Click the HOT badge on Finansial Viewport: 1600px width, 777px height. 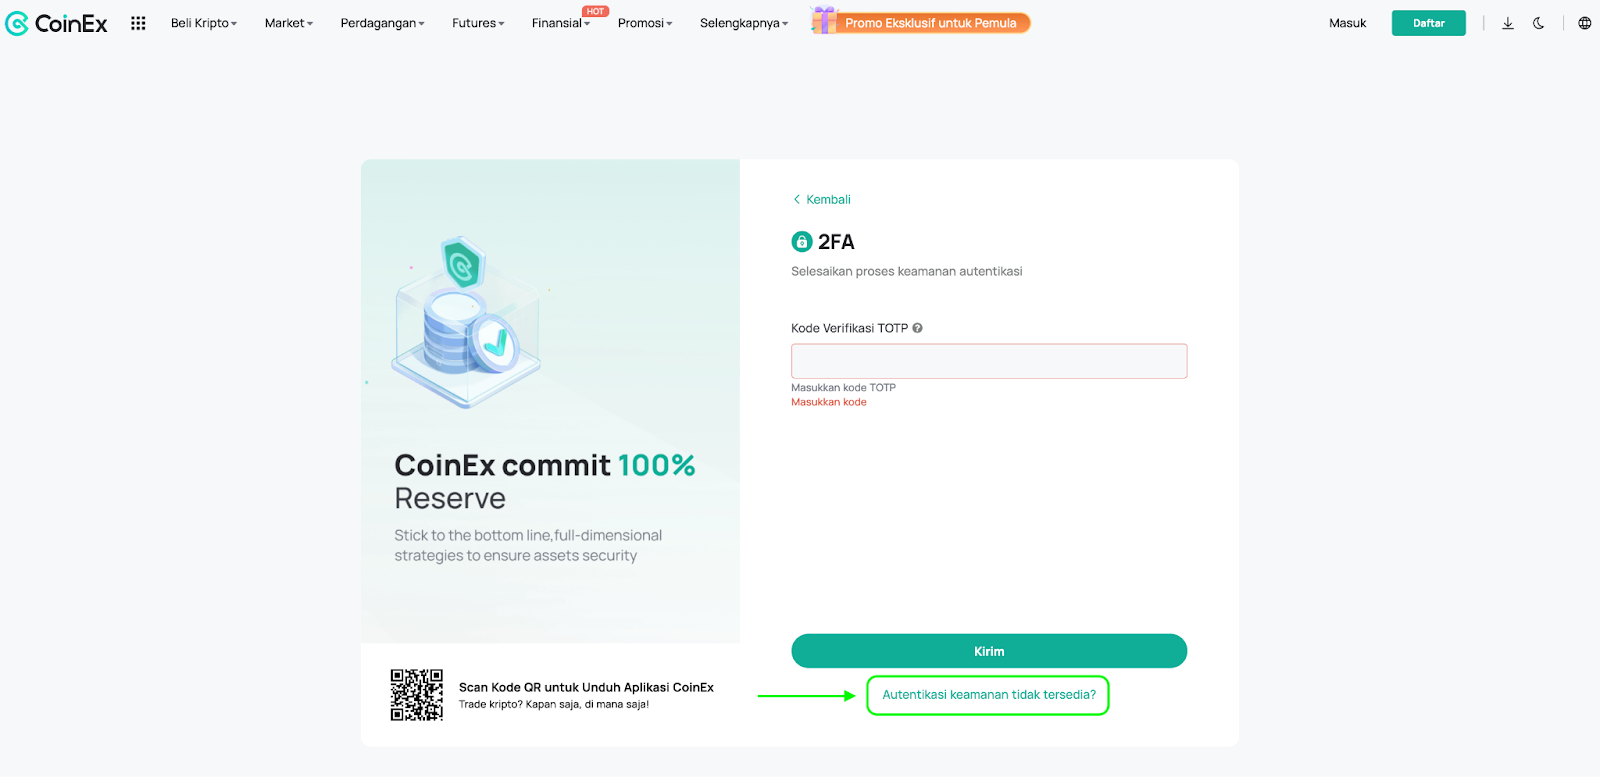(x=596, y=12)
